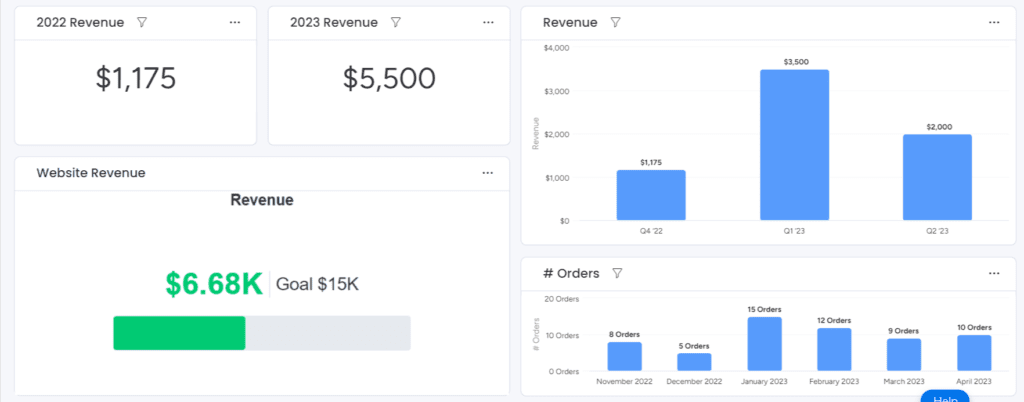Image resolution: width=1024 pixels, height=402 pixels.
Task: Open the # Orders widget options menu
Action: (994, 273)
